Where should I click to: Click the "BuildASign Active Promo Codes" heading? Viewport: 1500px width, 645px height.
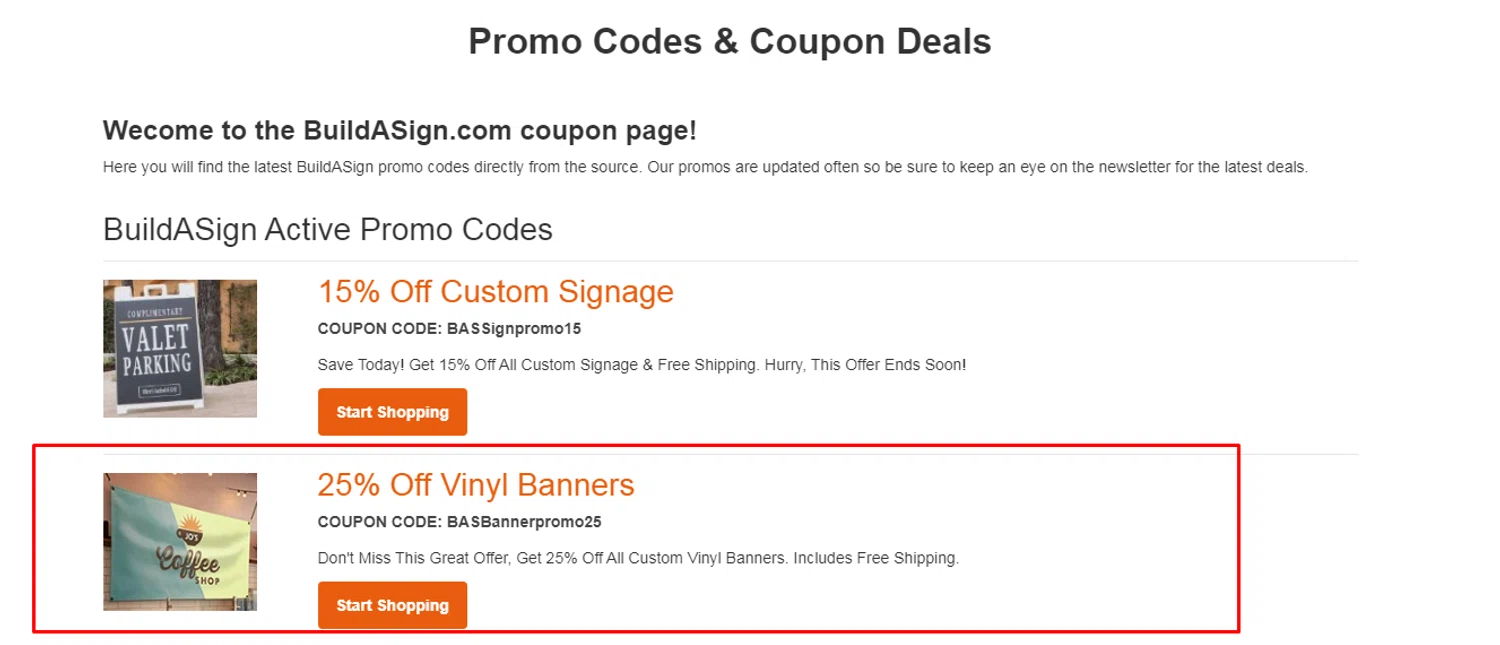coord(327,229)
